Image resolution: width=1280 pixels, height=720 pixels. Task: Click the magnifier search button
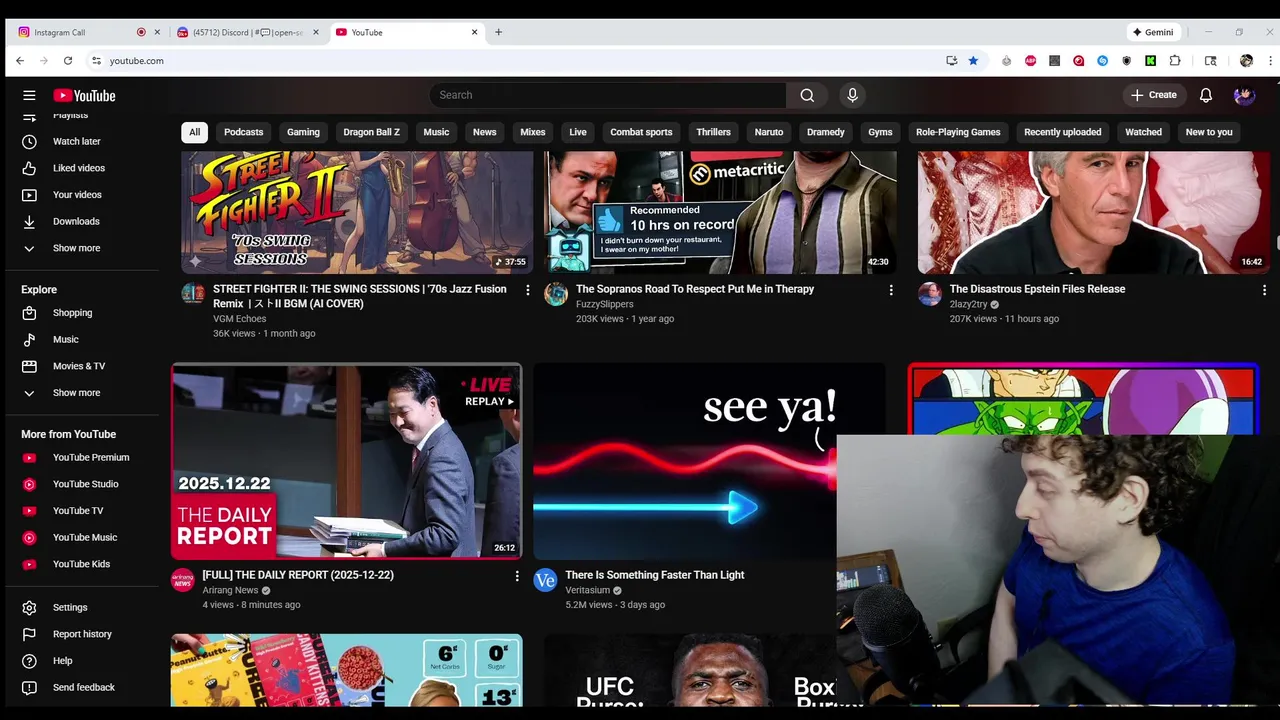(x=807, y=95)
